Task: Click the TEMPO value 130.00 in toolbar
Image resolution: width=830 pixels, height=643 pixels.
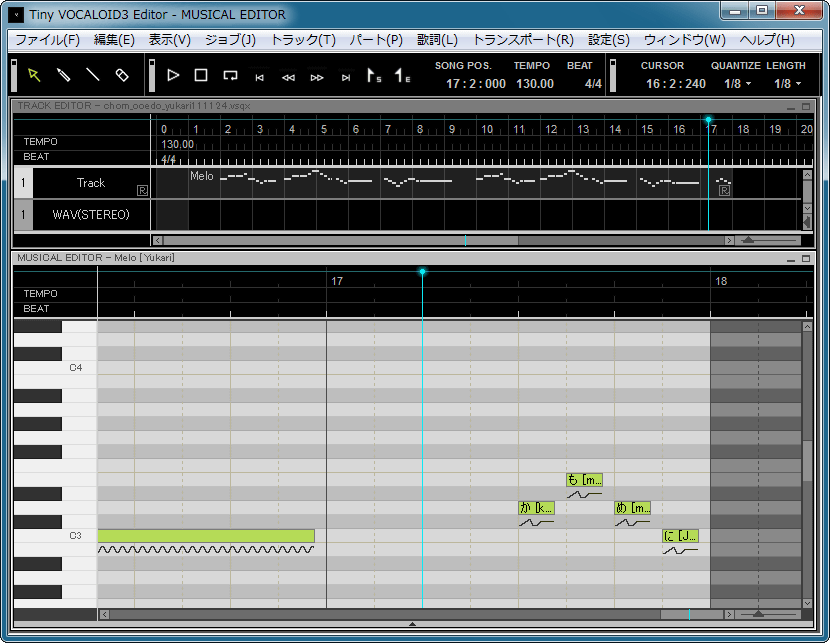Action: (535, 84)
